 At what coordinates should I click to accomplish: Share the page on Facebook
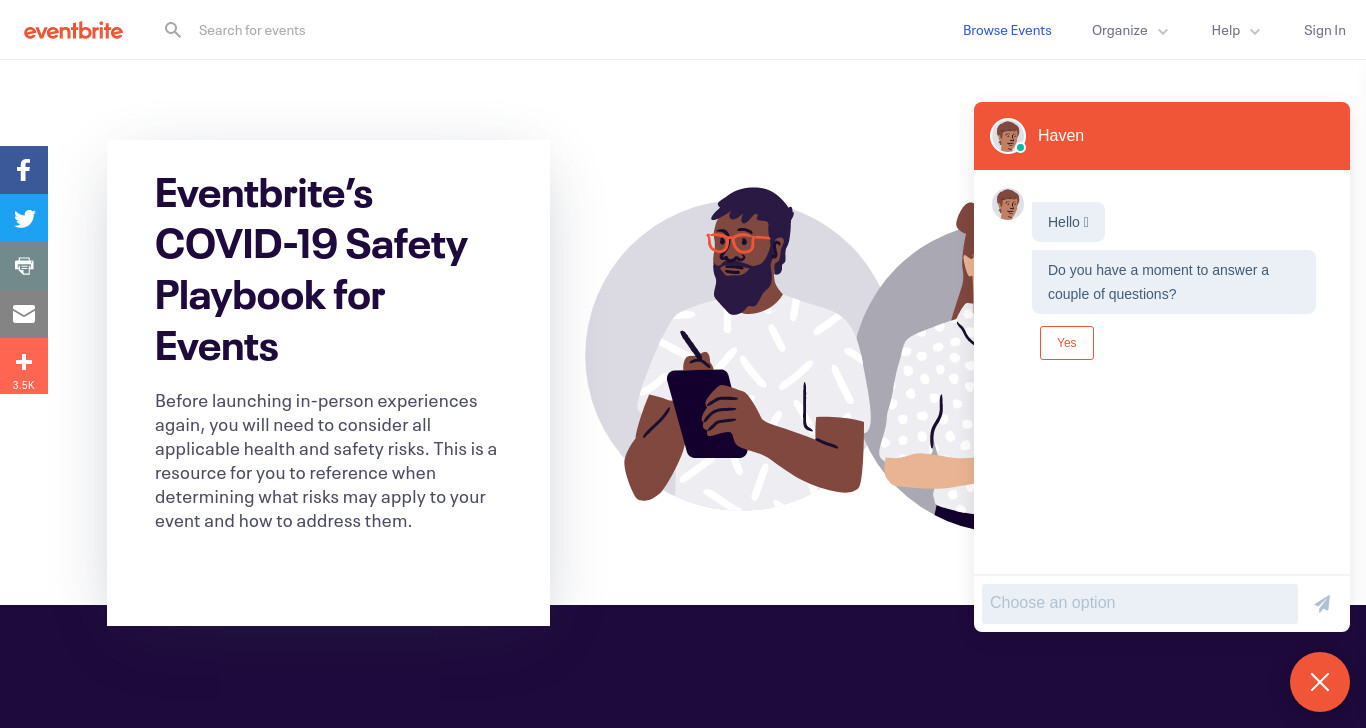tap(24, 170)
